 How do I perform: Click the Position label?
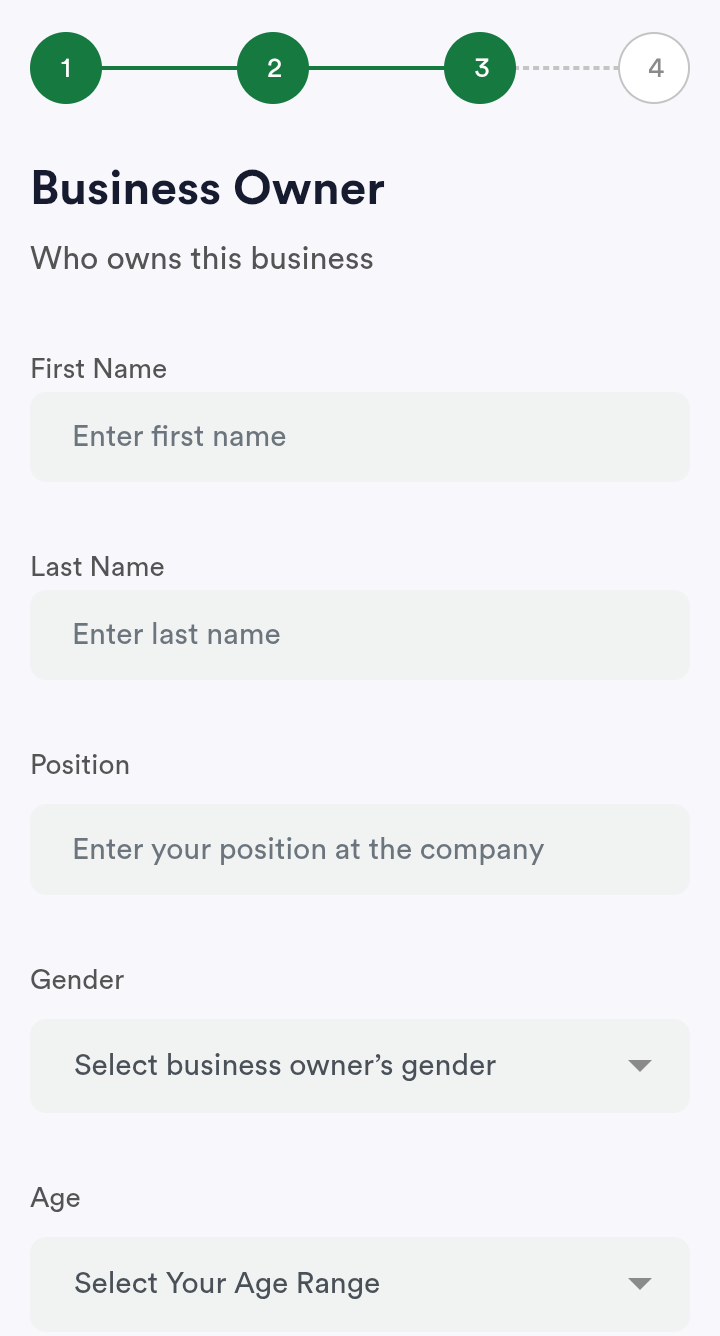point(81,765)
